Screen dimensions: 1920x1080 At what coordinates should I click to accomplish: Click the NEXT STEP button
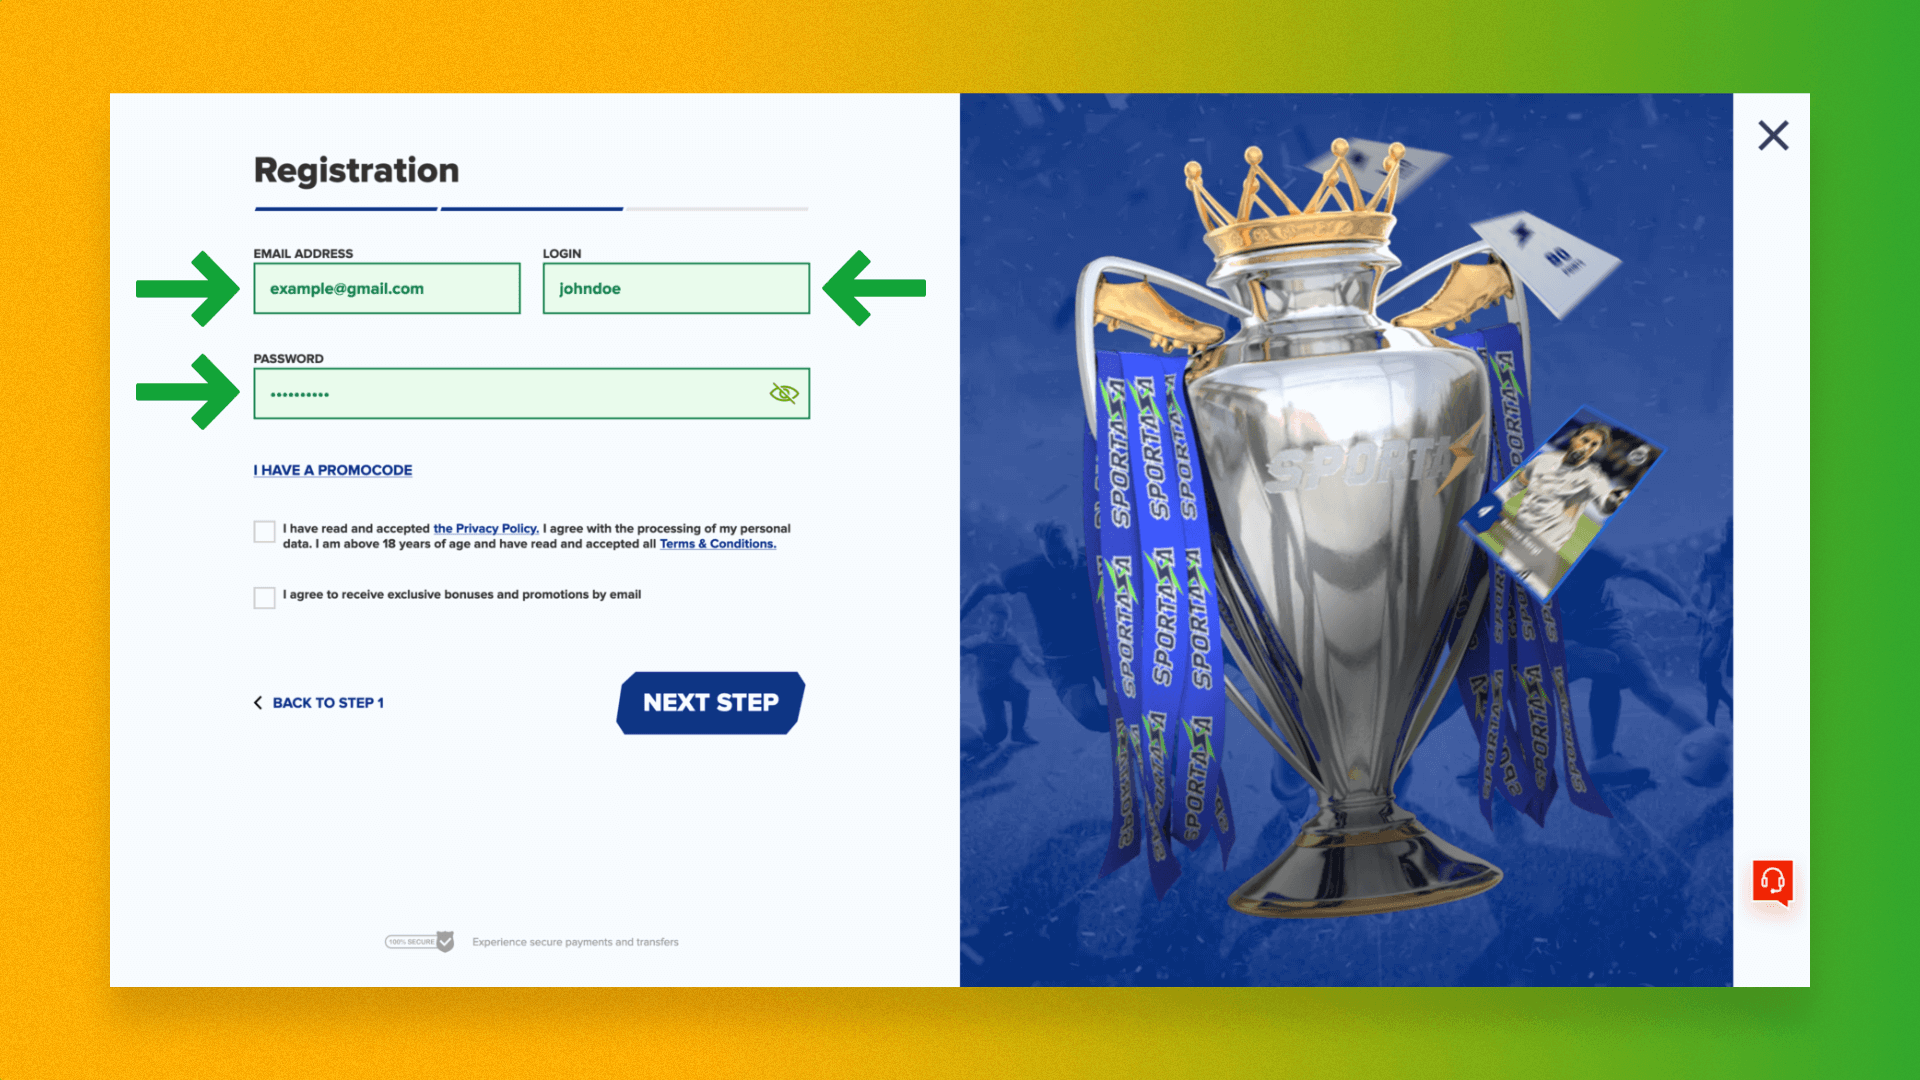(x=711, y=702)
